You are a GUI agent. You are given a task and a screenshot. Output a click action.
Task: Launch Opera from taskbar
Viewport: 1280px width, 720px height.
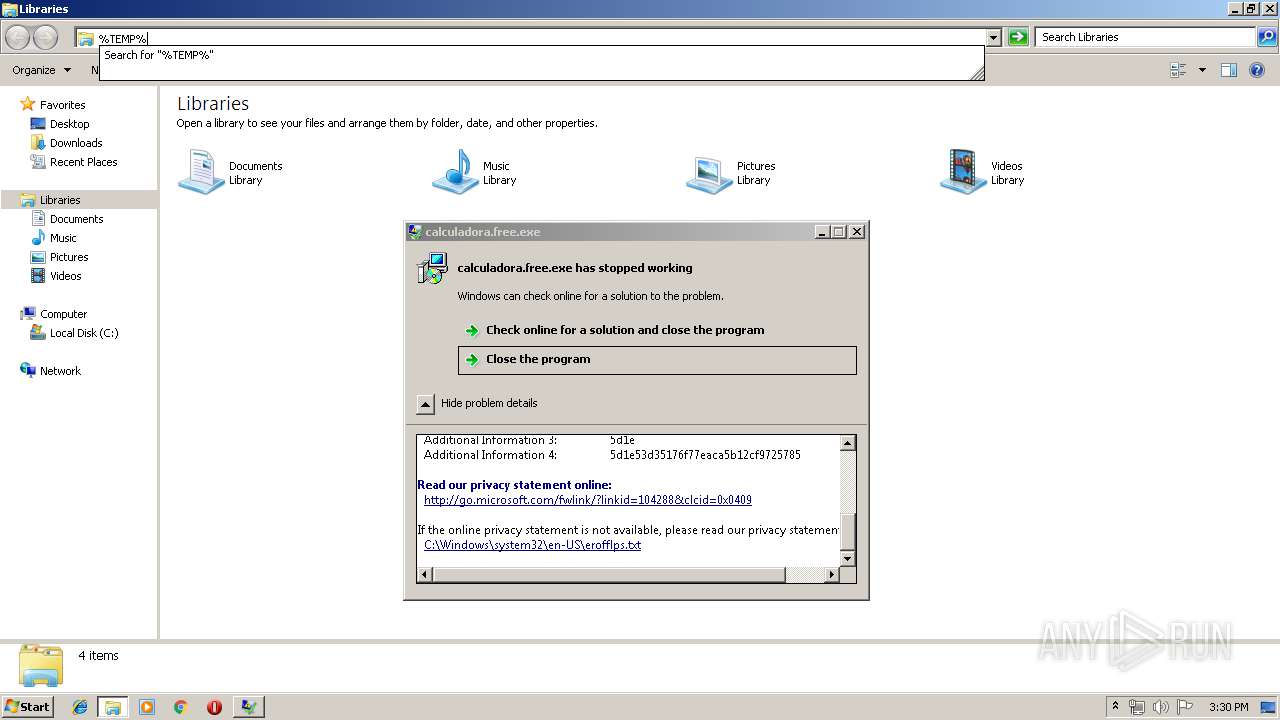(214, 707)
